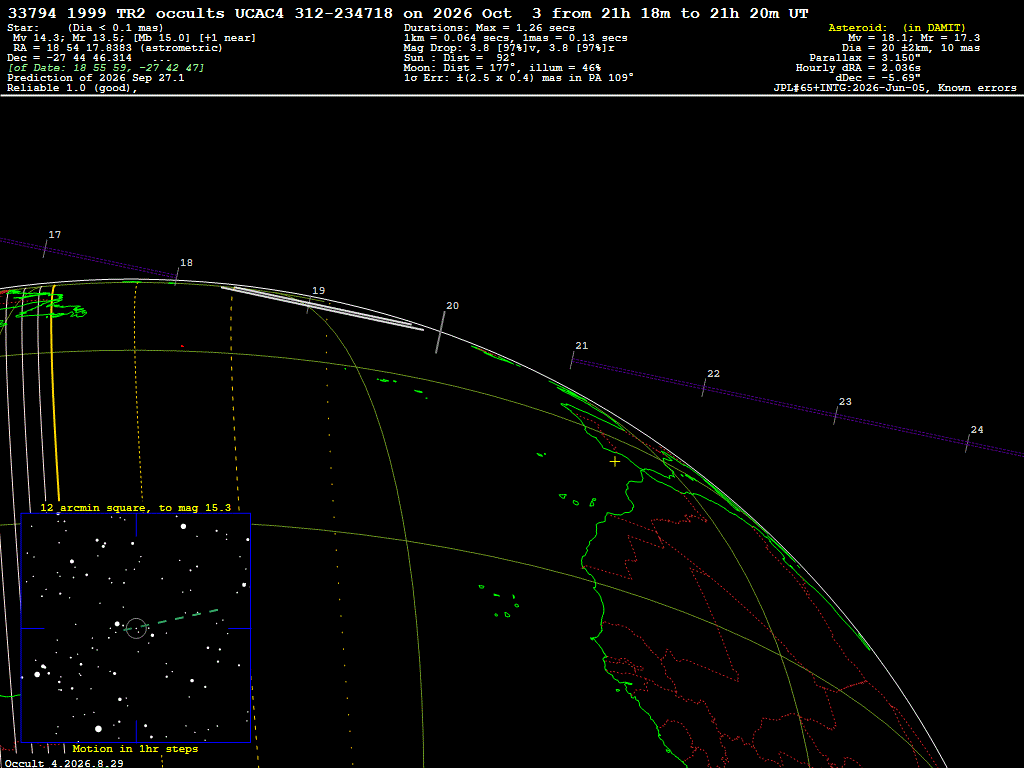Click the dashed green asteroid motion line
This screenshot has width=1024, height=768.
tap(171, 620)
